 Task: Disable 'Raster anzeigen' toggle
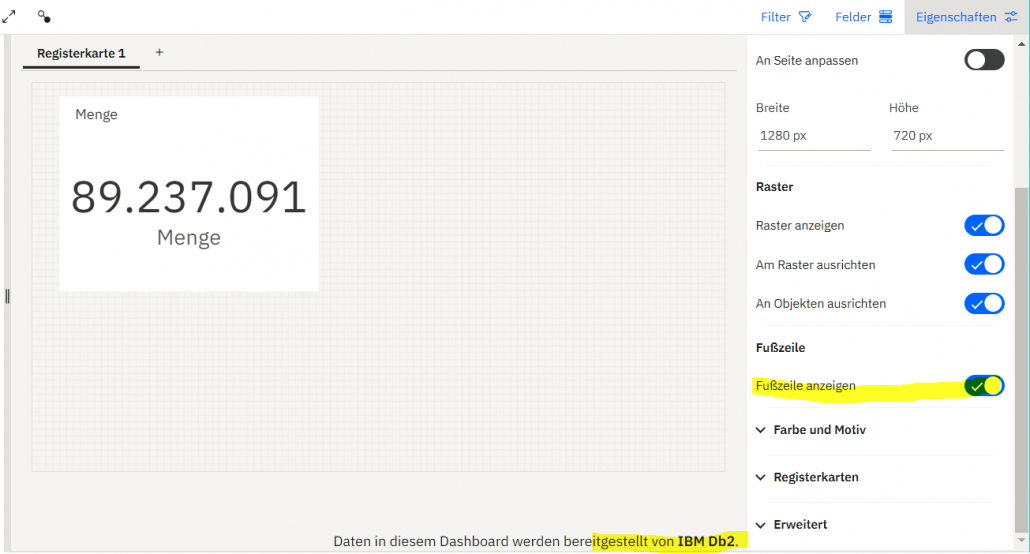[984, 225]
